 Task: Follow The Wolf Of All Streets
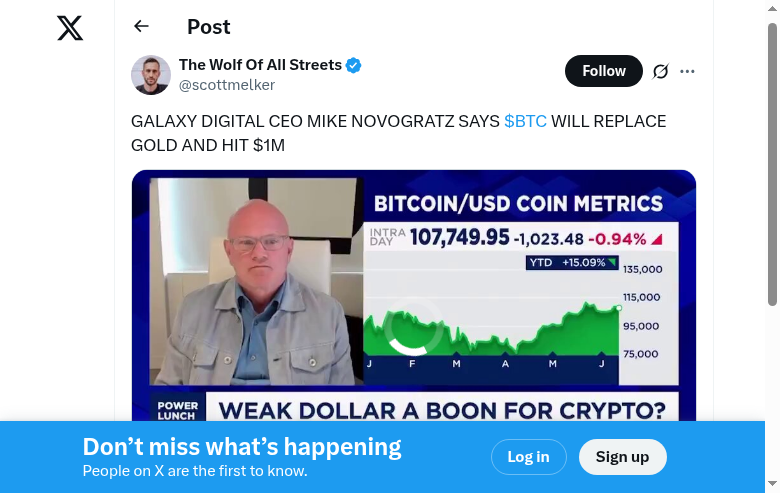point(604,71)
